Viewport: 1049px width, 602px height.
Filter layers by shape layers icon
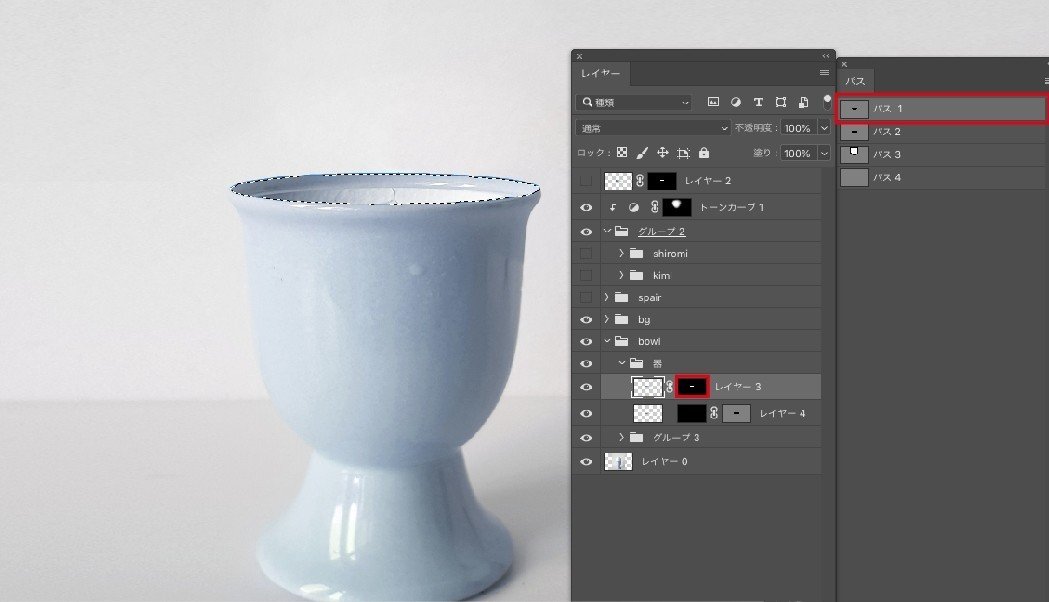coord(781,102)
